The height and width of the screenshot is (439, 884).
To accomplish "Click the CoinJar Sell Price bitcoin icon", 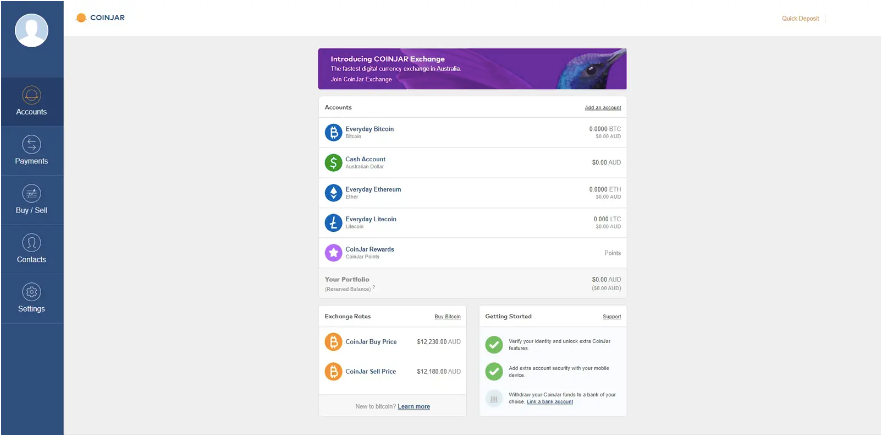I will (x=333, y=371).
